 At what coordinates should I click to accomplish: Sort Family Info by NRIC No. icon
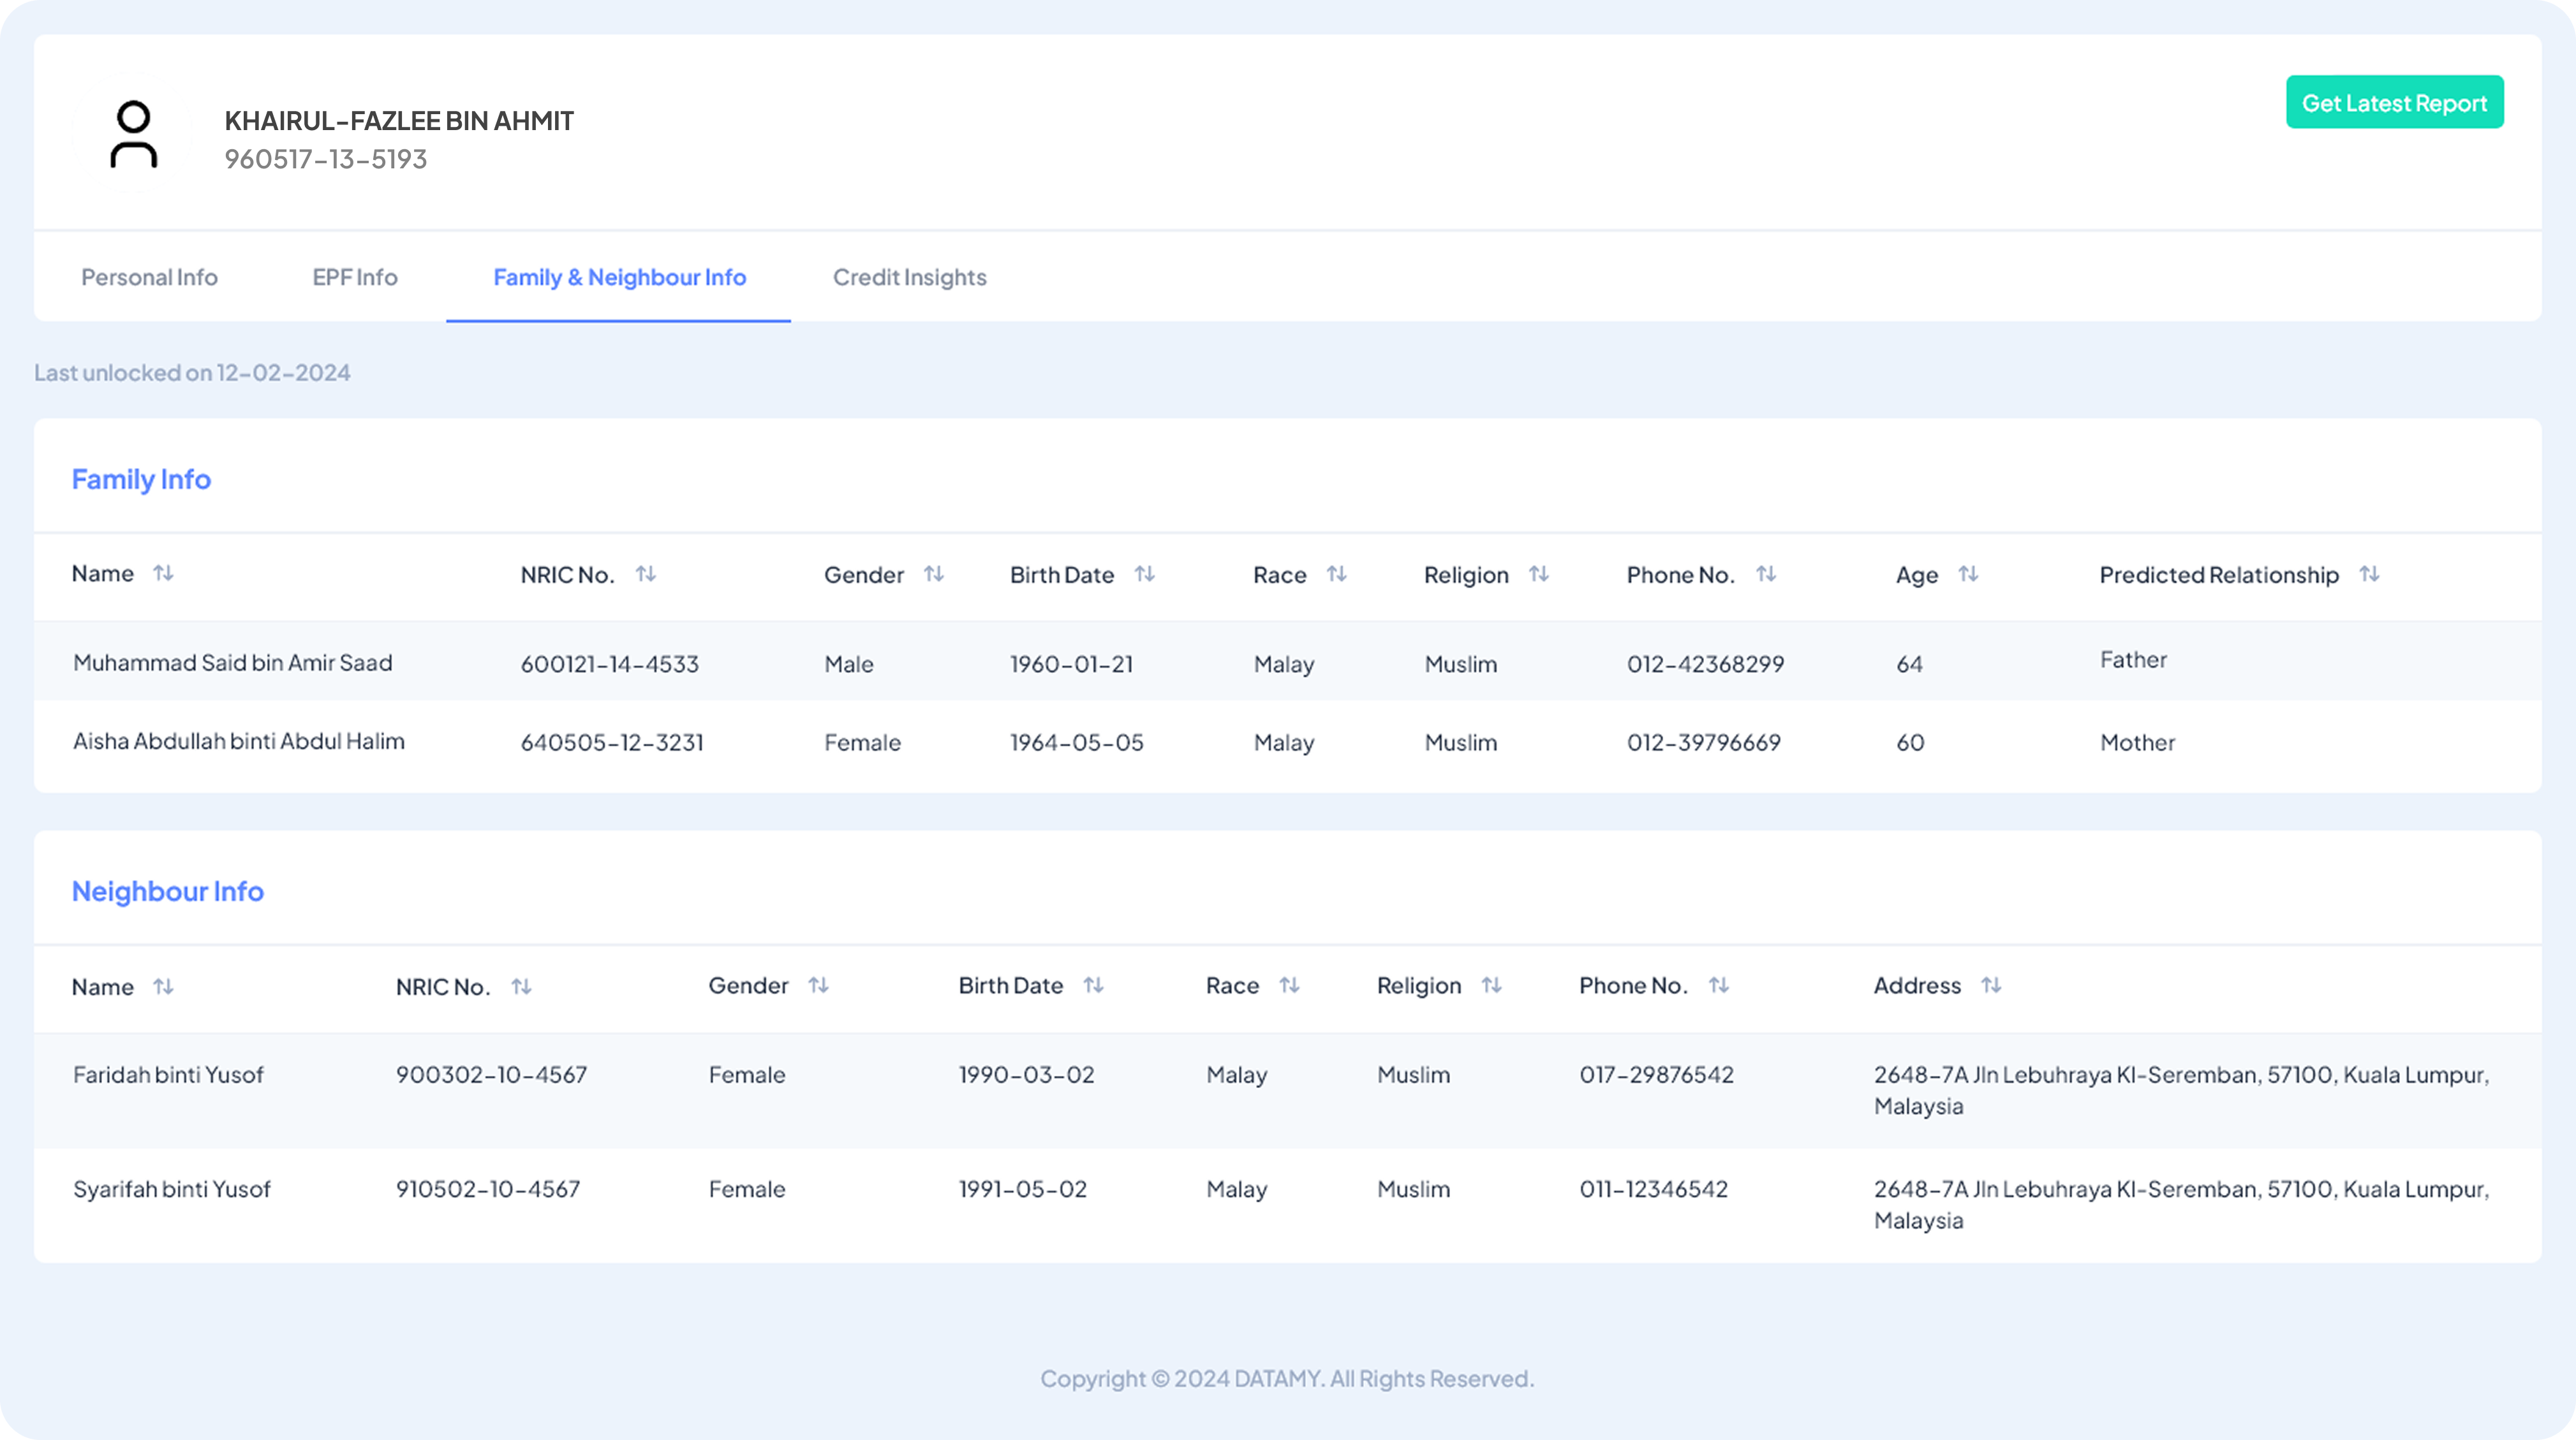pyautogui.click(x=646, y=574)
